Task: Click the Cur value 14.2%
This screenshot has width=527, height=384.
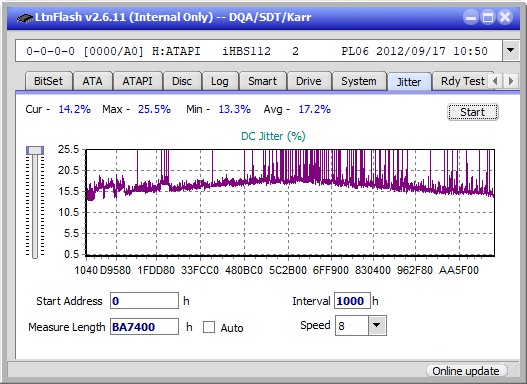Action: 75,109
